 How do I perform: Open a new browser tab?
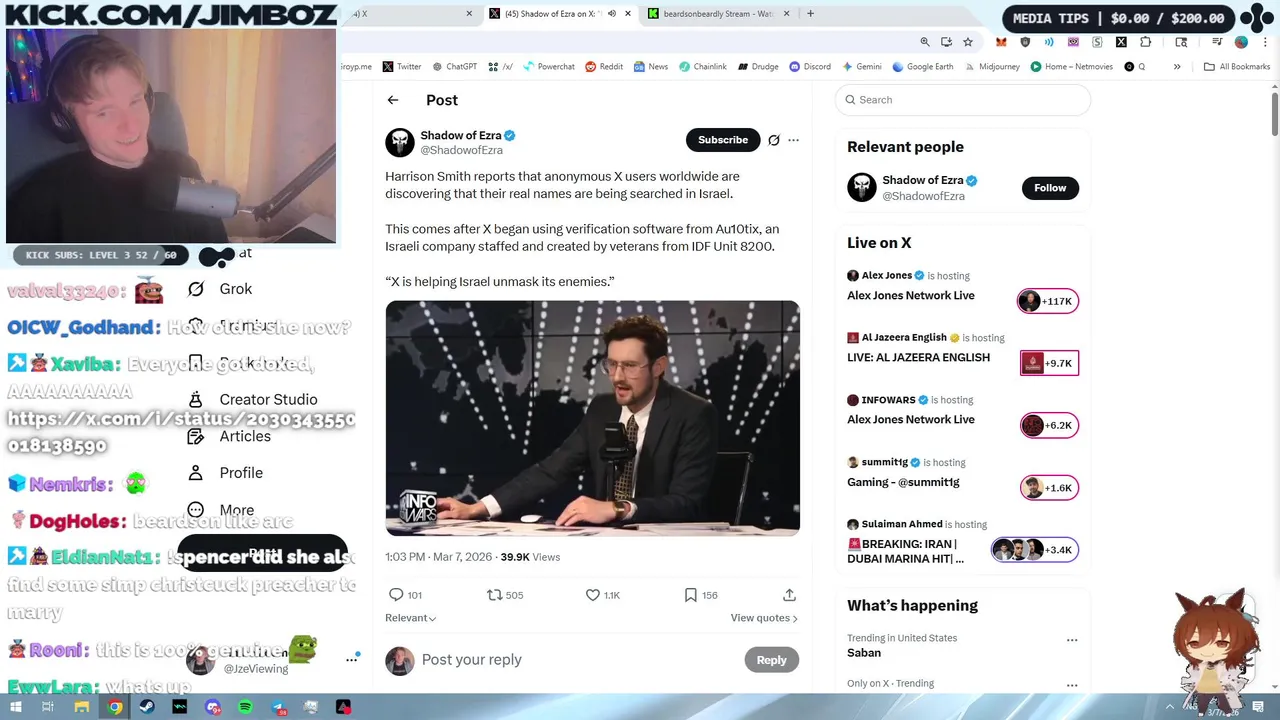pos(811,14)
